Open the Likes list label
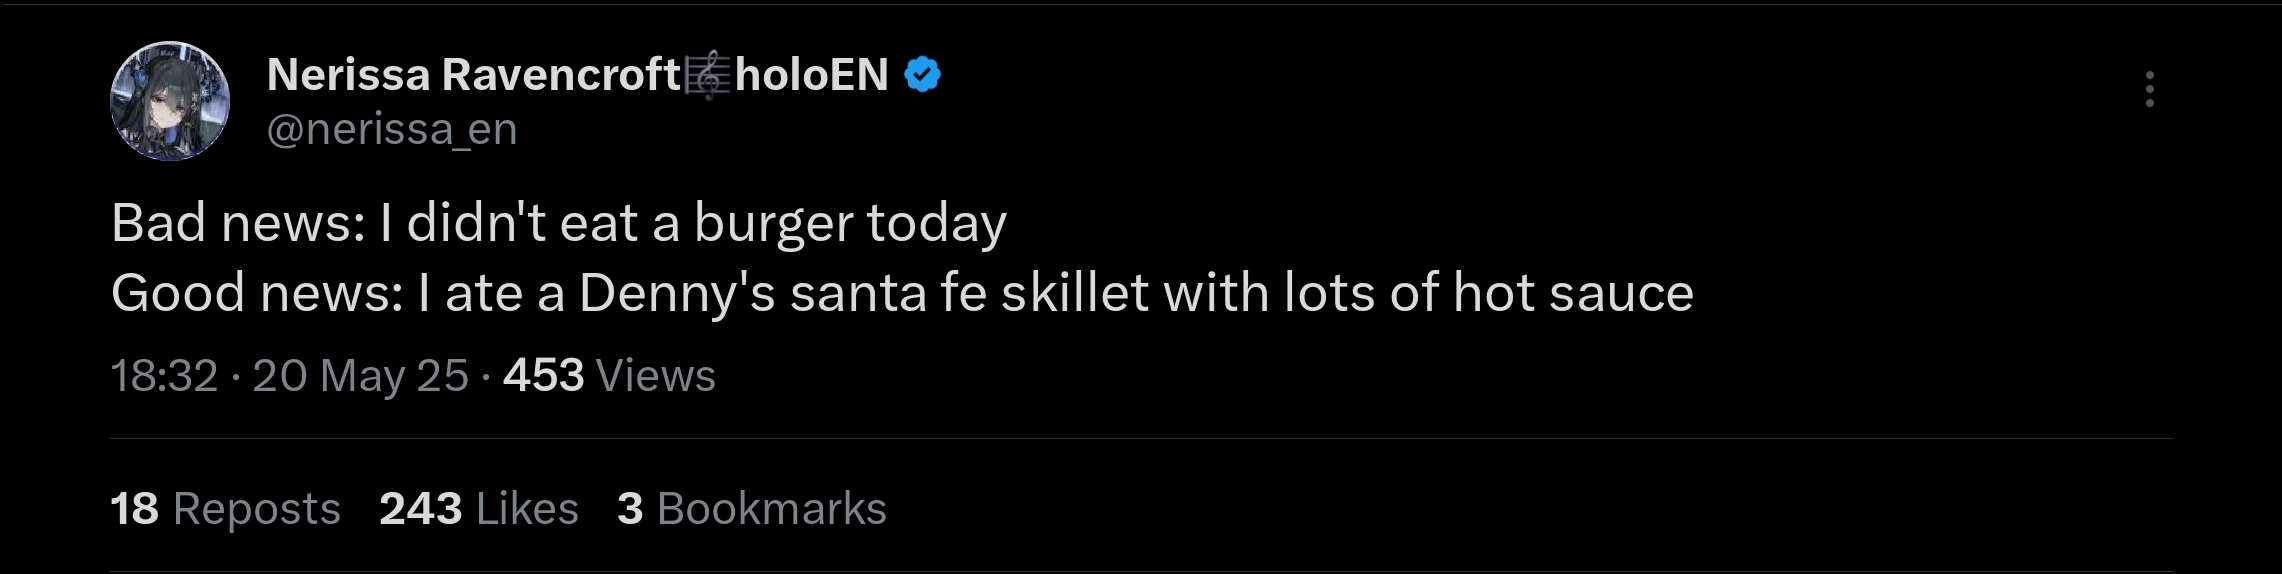2282x574 pixels. pos(528,509)
